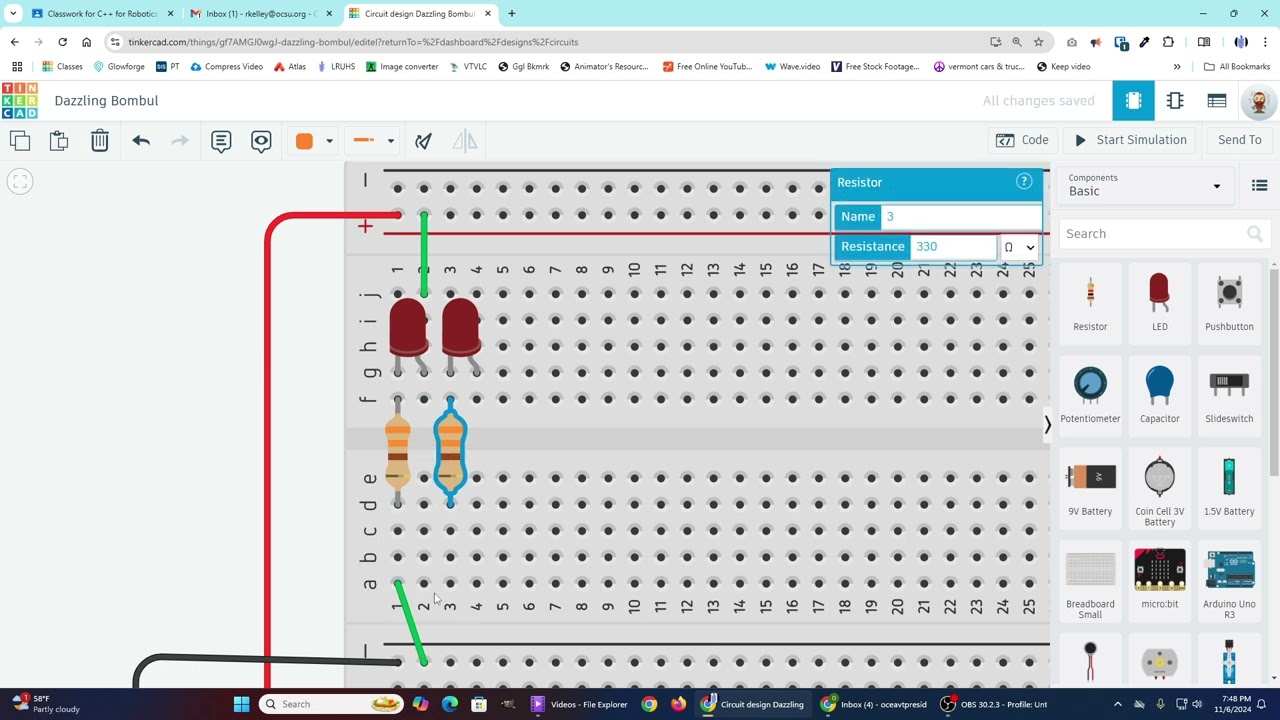Undo the last action
The height and width of the screenshot is (720, 1280).
pos(141,141)
